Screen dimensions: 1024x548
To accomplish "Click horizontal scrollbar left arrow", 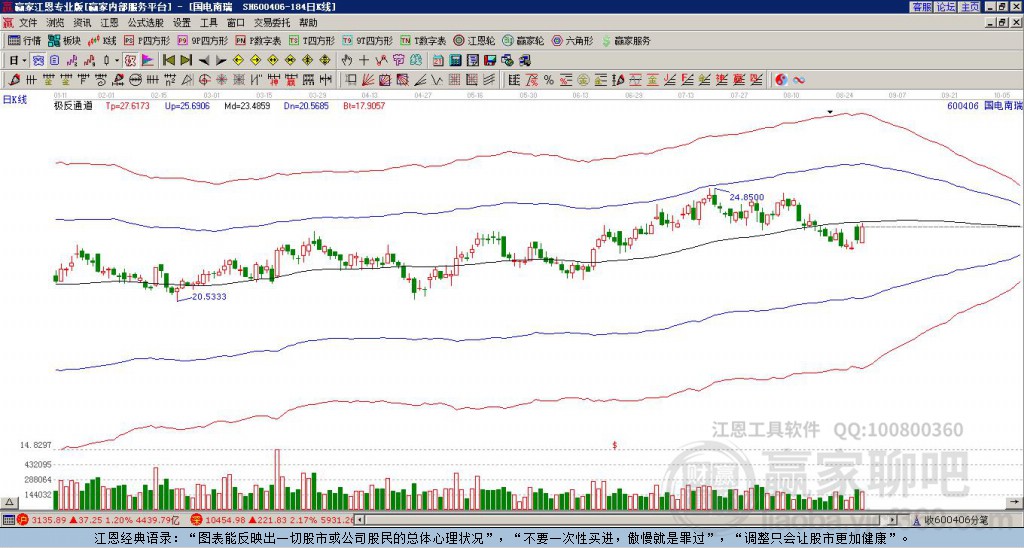I will pyautogui.click(x=360, y=520).
